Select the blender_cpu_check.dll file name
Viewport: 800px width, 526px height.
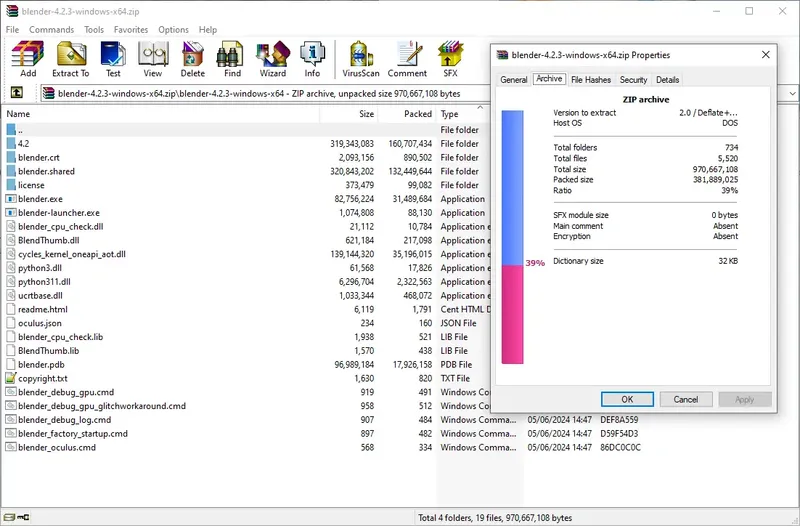(61, 227)
